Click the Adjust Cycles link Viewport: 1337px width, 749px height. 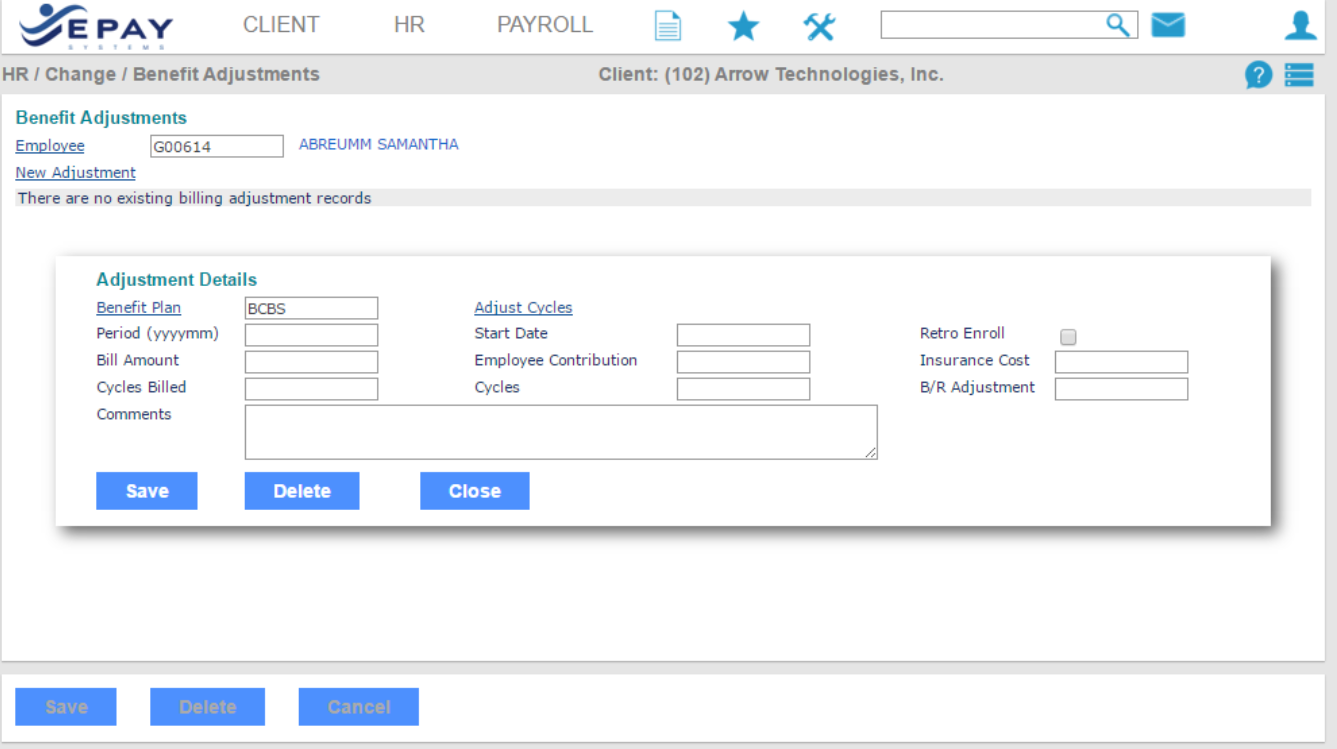pyautogui.click(x=523, y=307)
